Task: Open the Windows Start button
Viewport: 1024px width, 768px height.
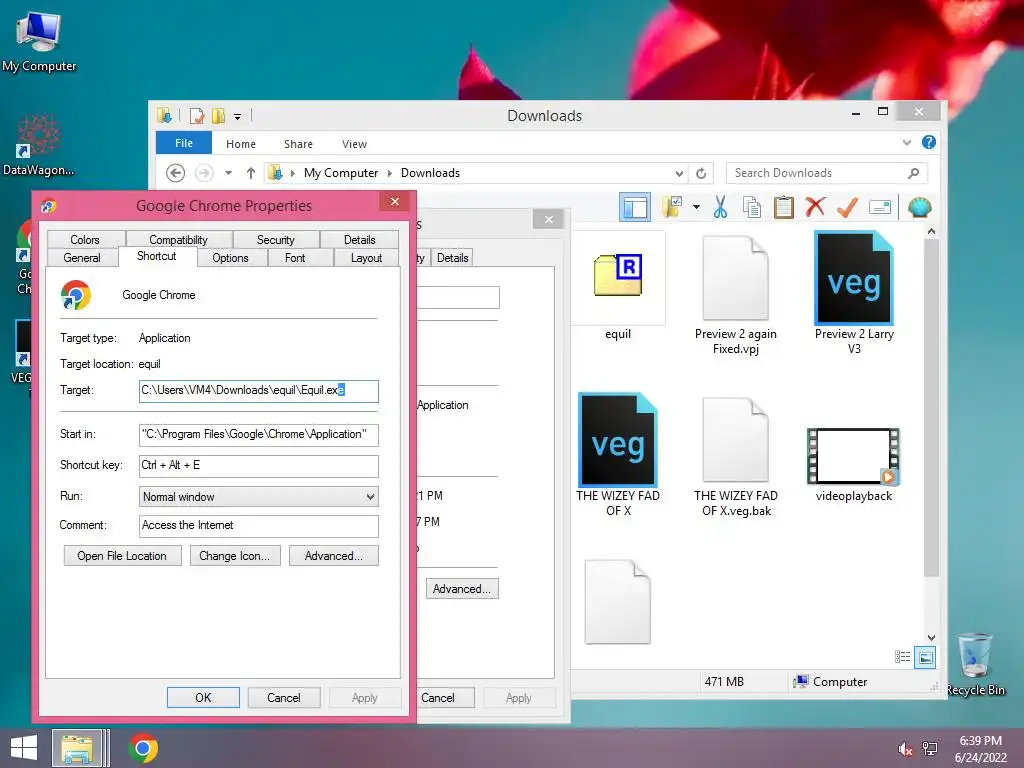Action: [x=24, y=748]
